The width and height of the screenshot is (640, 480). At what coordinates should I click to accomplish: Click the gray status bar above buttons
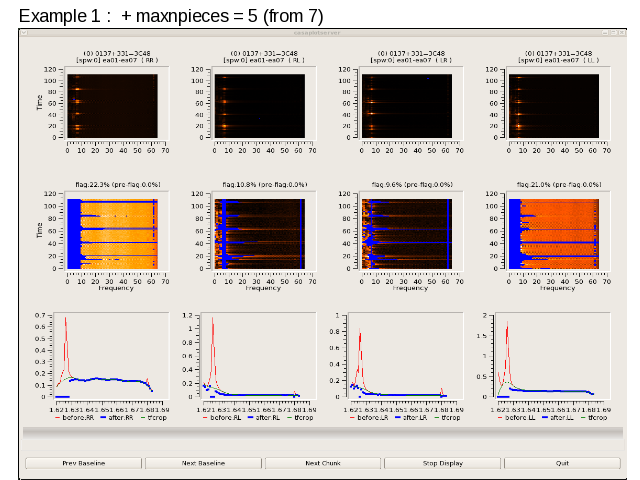click(323, 432)
